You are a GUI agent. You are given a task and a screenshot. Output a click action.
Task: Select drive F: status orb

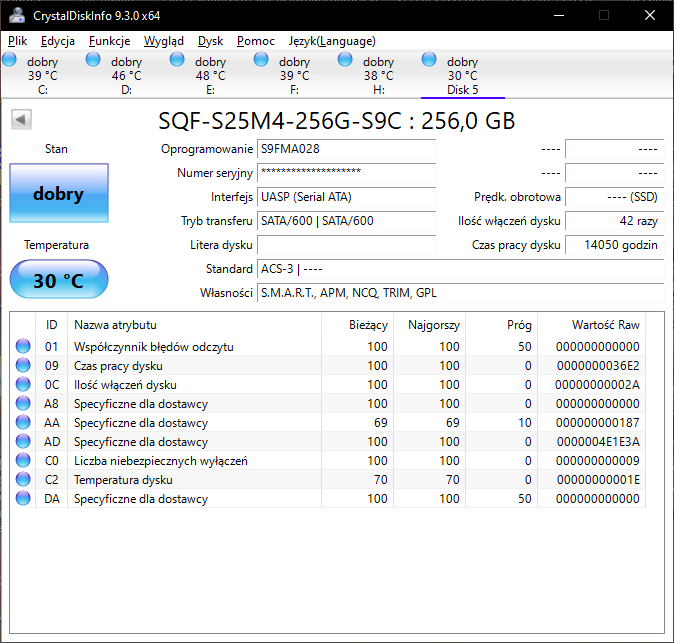(x=261, y=60)
